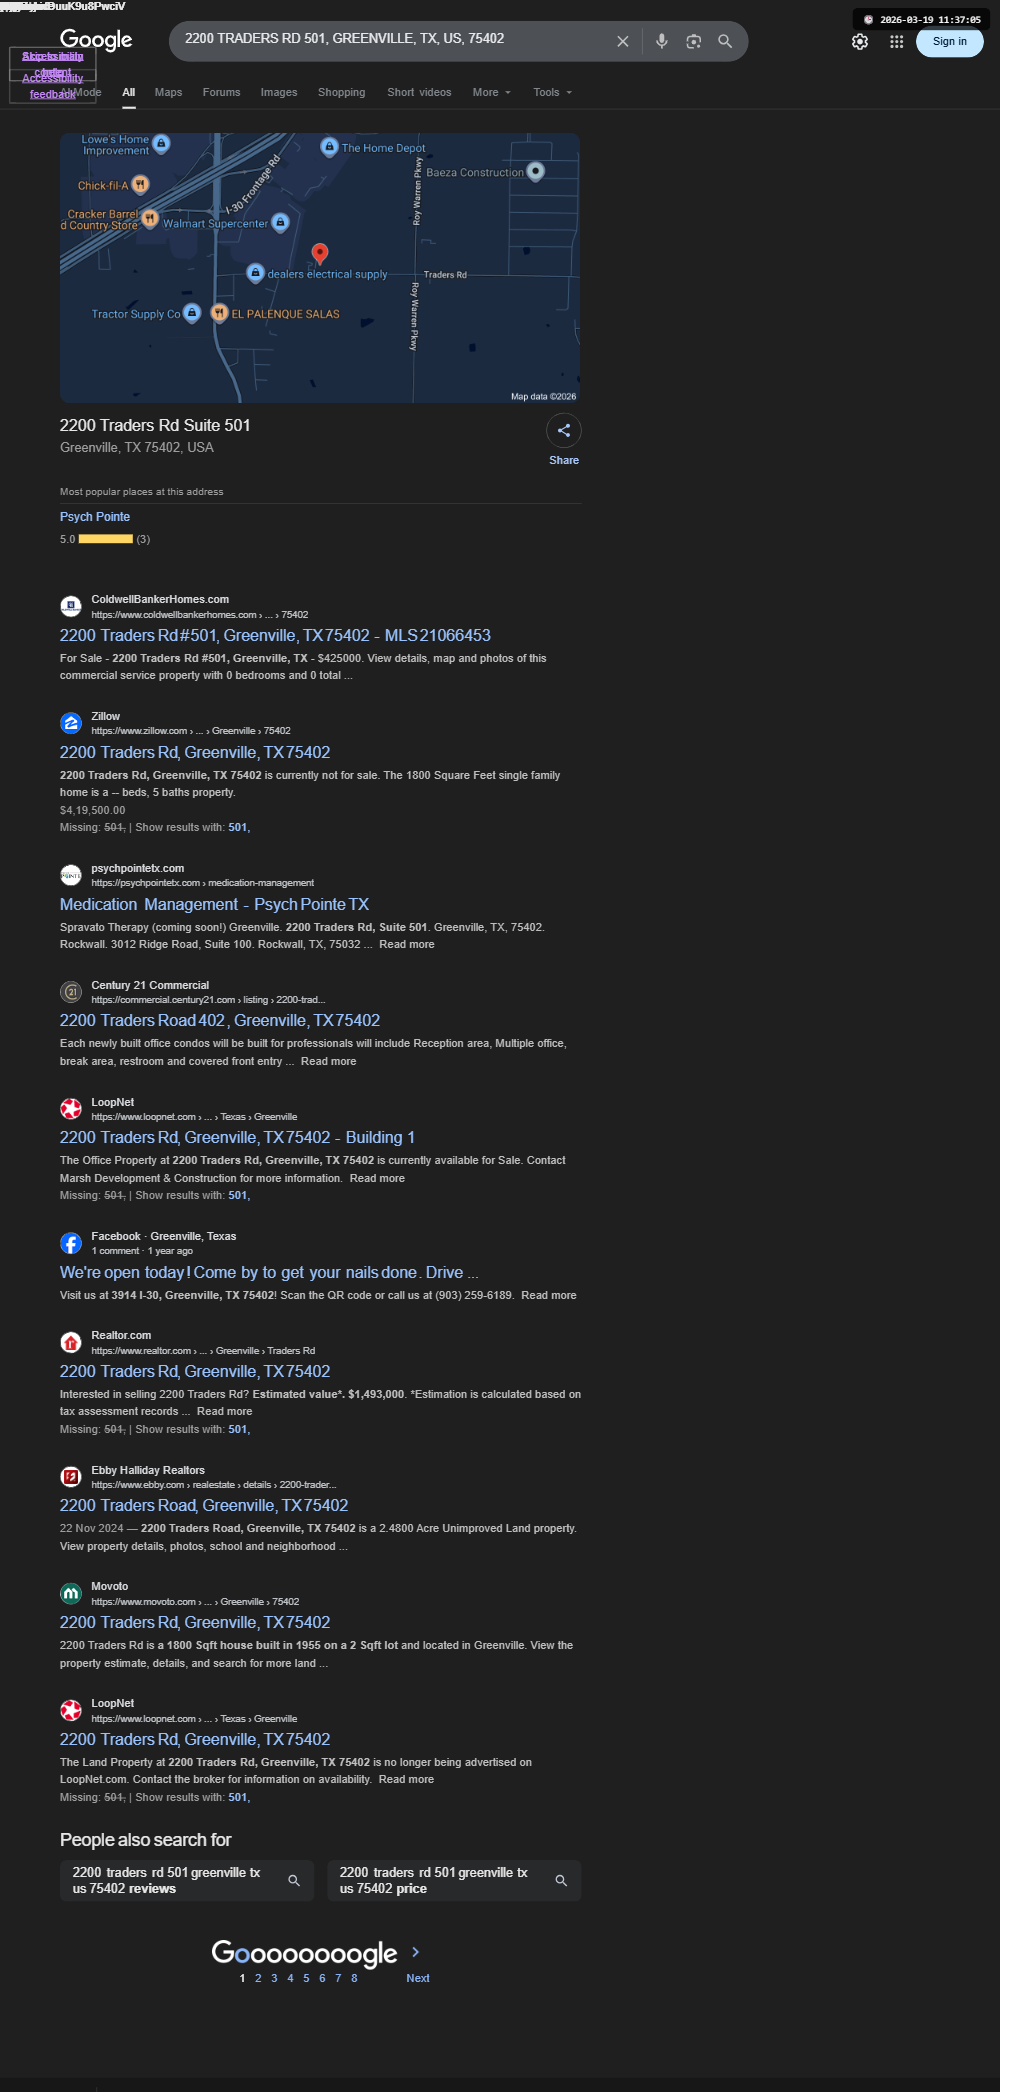
Task: Click into the search input field
Action: pyautogui.click(x=395, y=39)
